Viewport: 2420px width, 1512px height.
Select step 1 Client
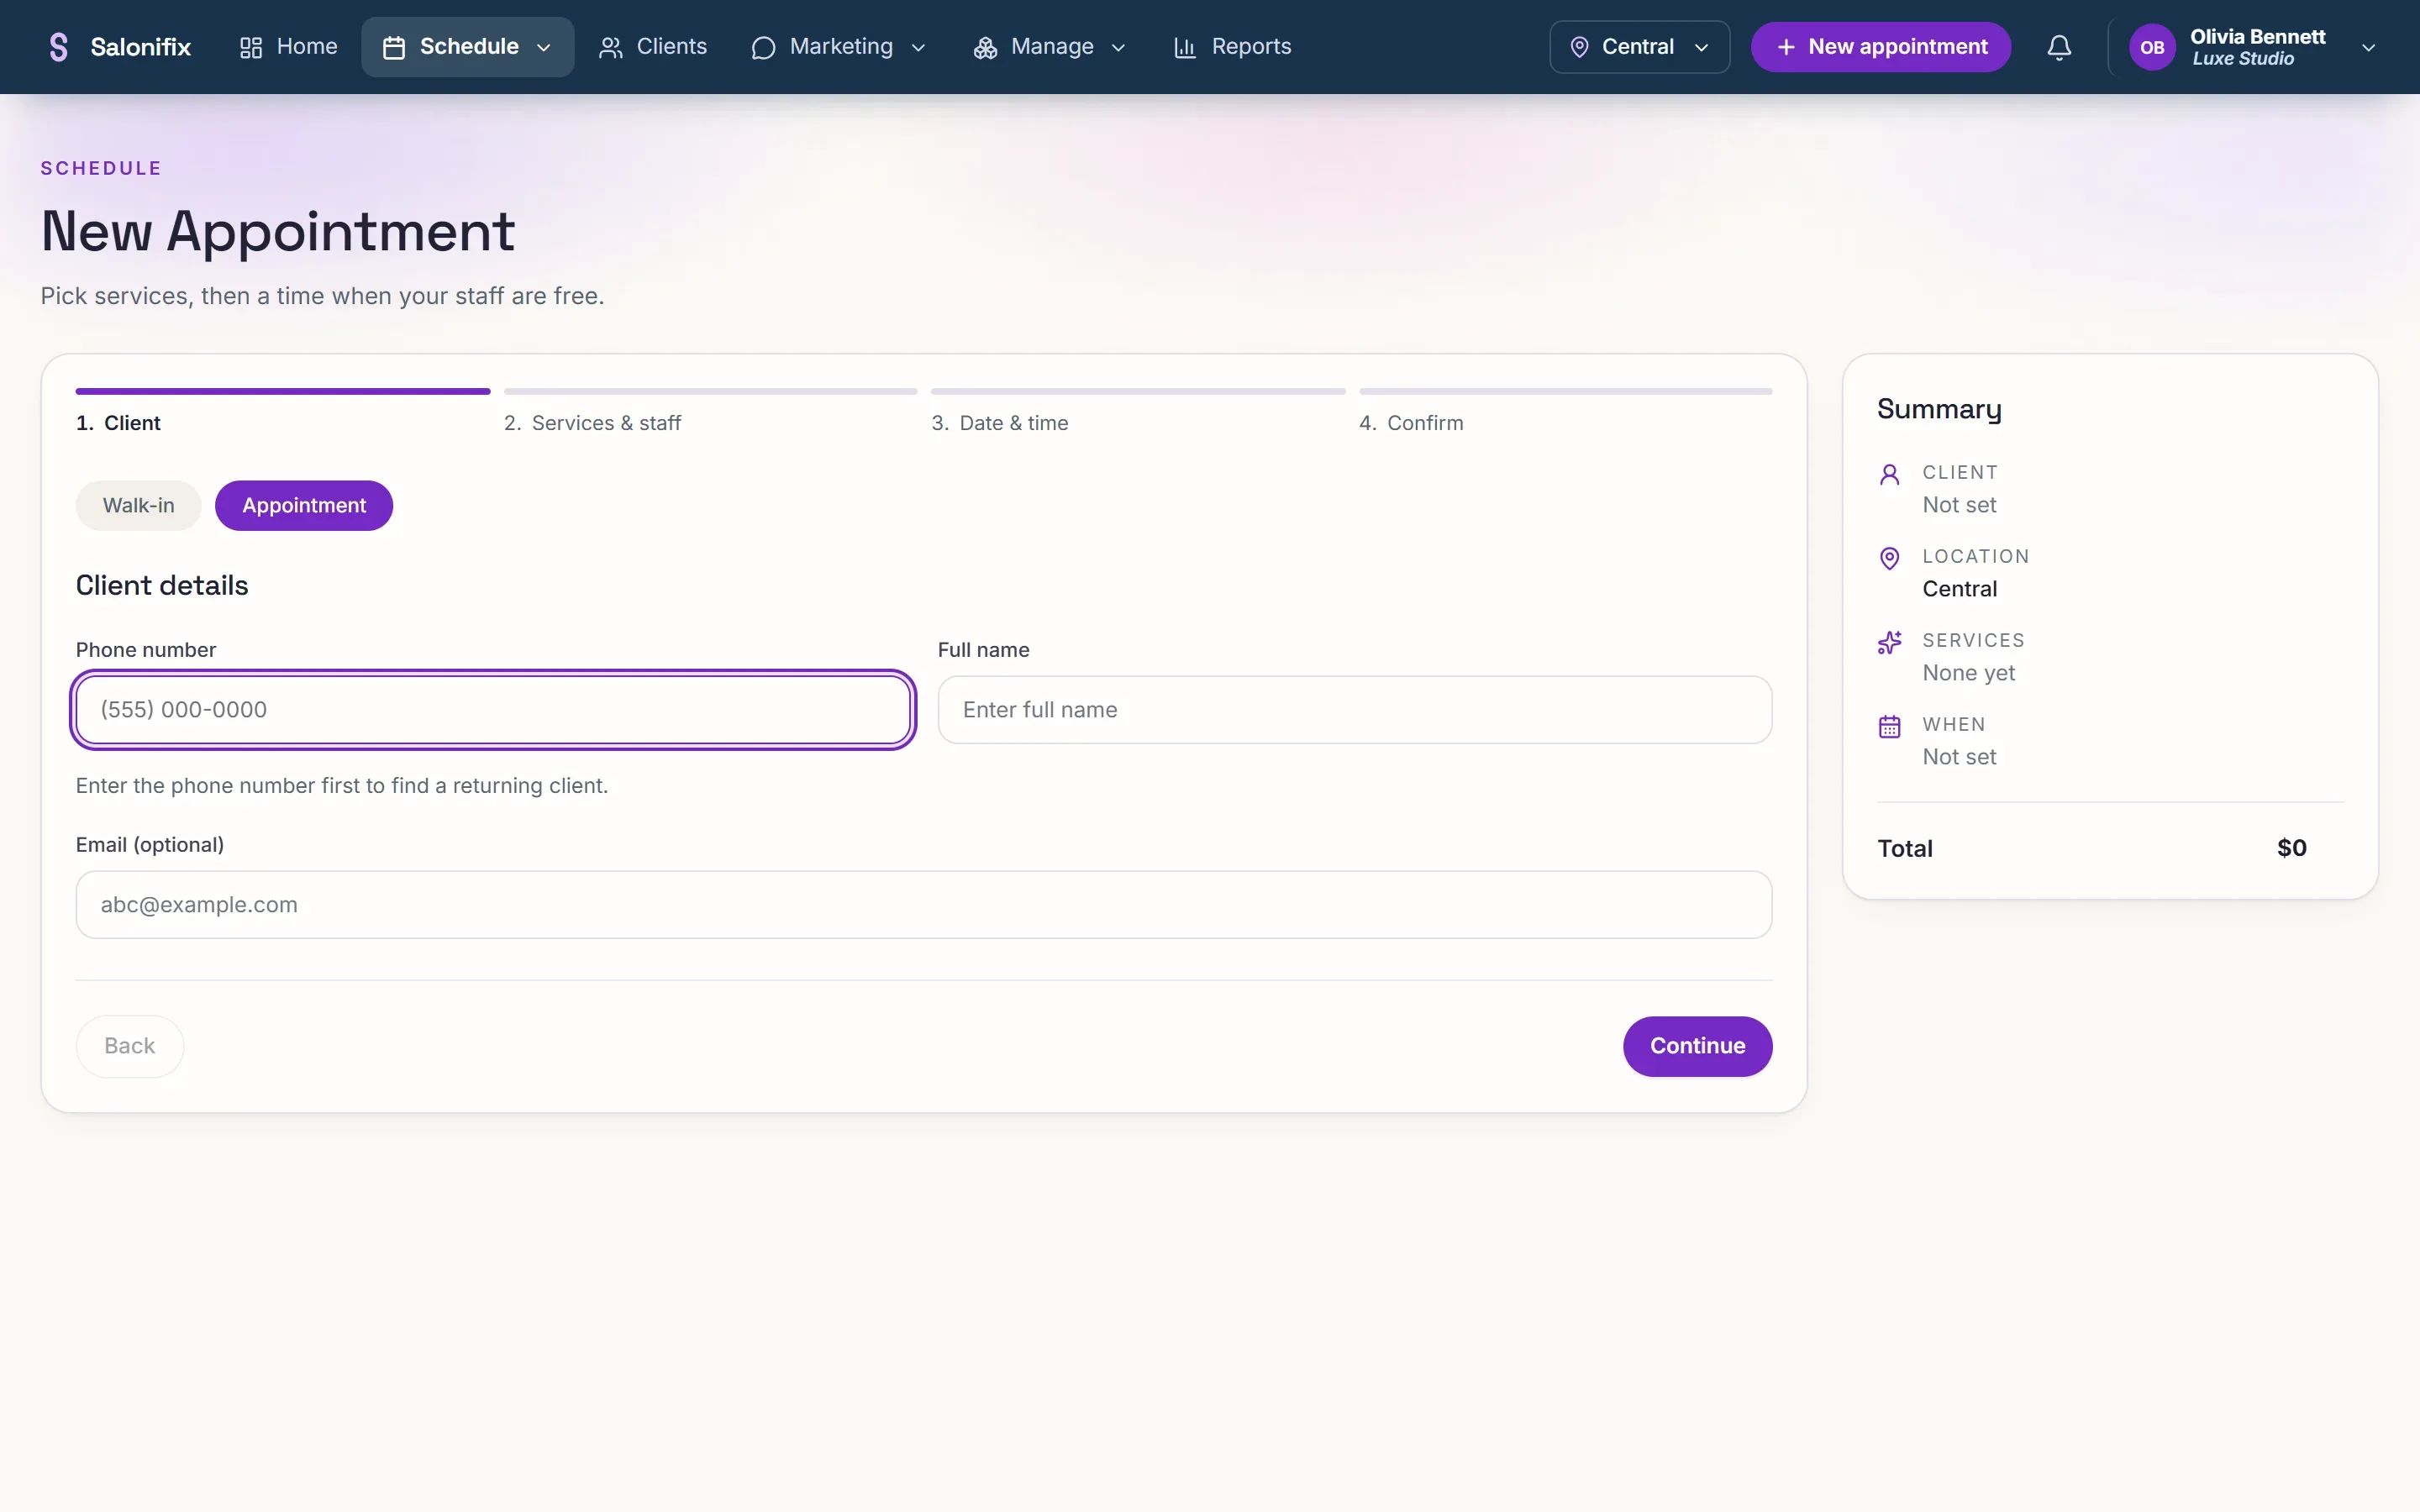[118, 423]
